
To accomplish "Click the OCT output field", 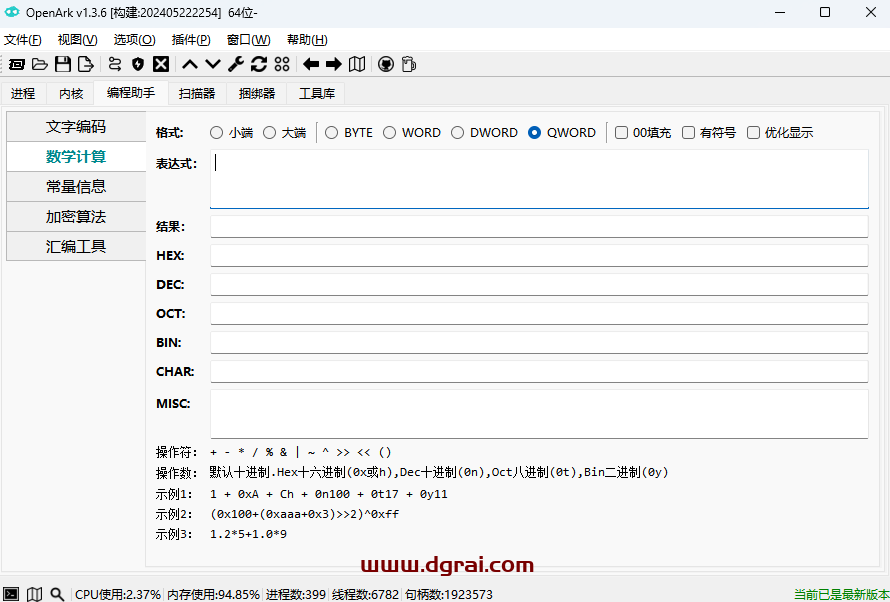I will tap(539, 313).
